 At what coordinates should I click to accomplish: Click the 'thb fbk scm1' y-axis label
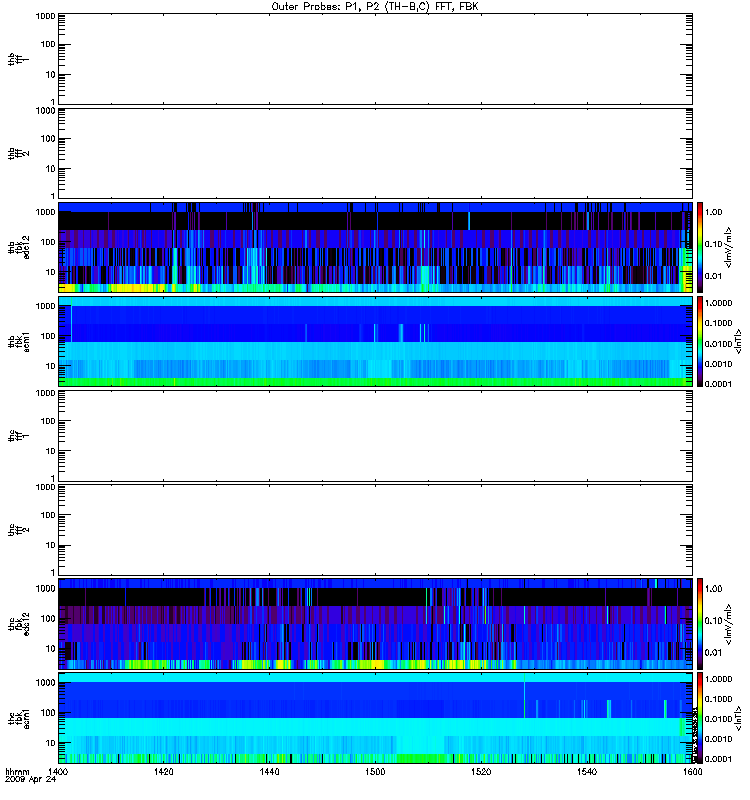pyautogui.click(x=18, y=342)
